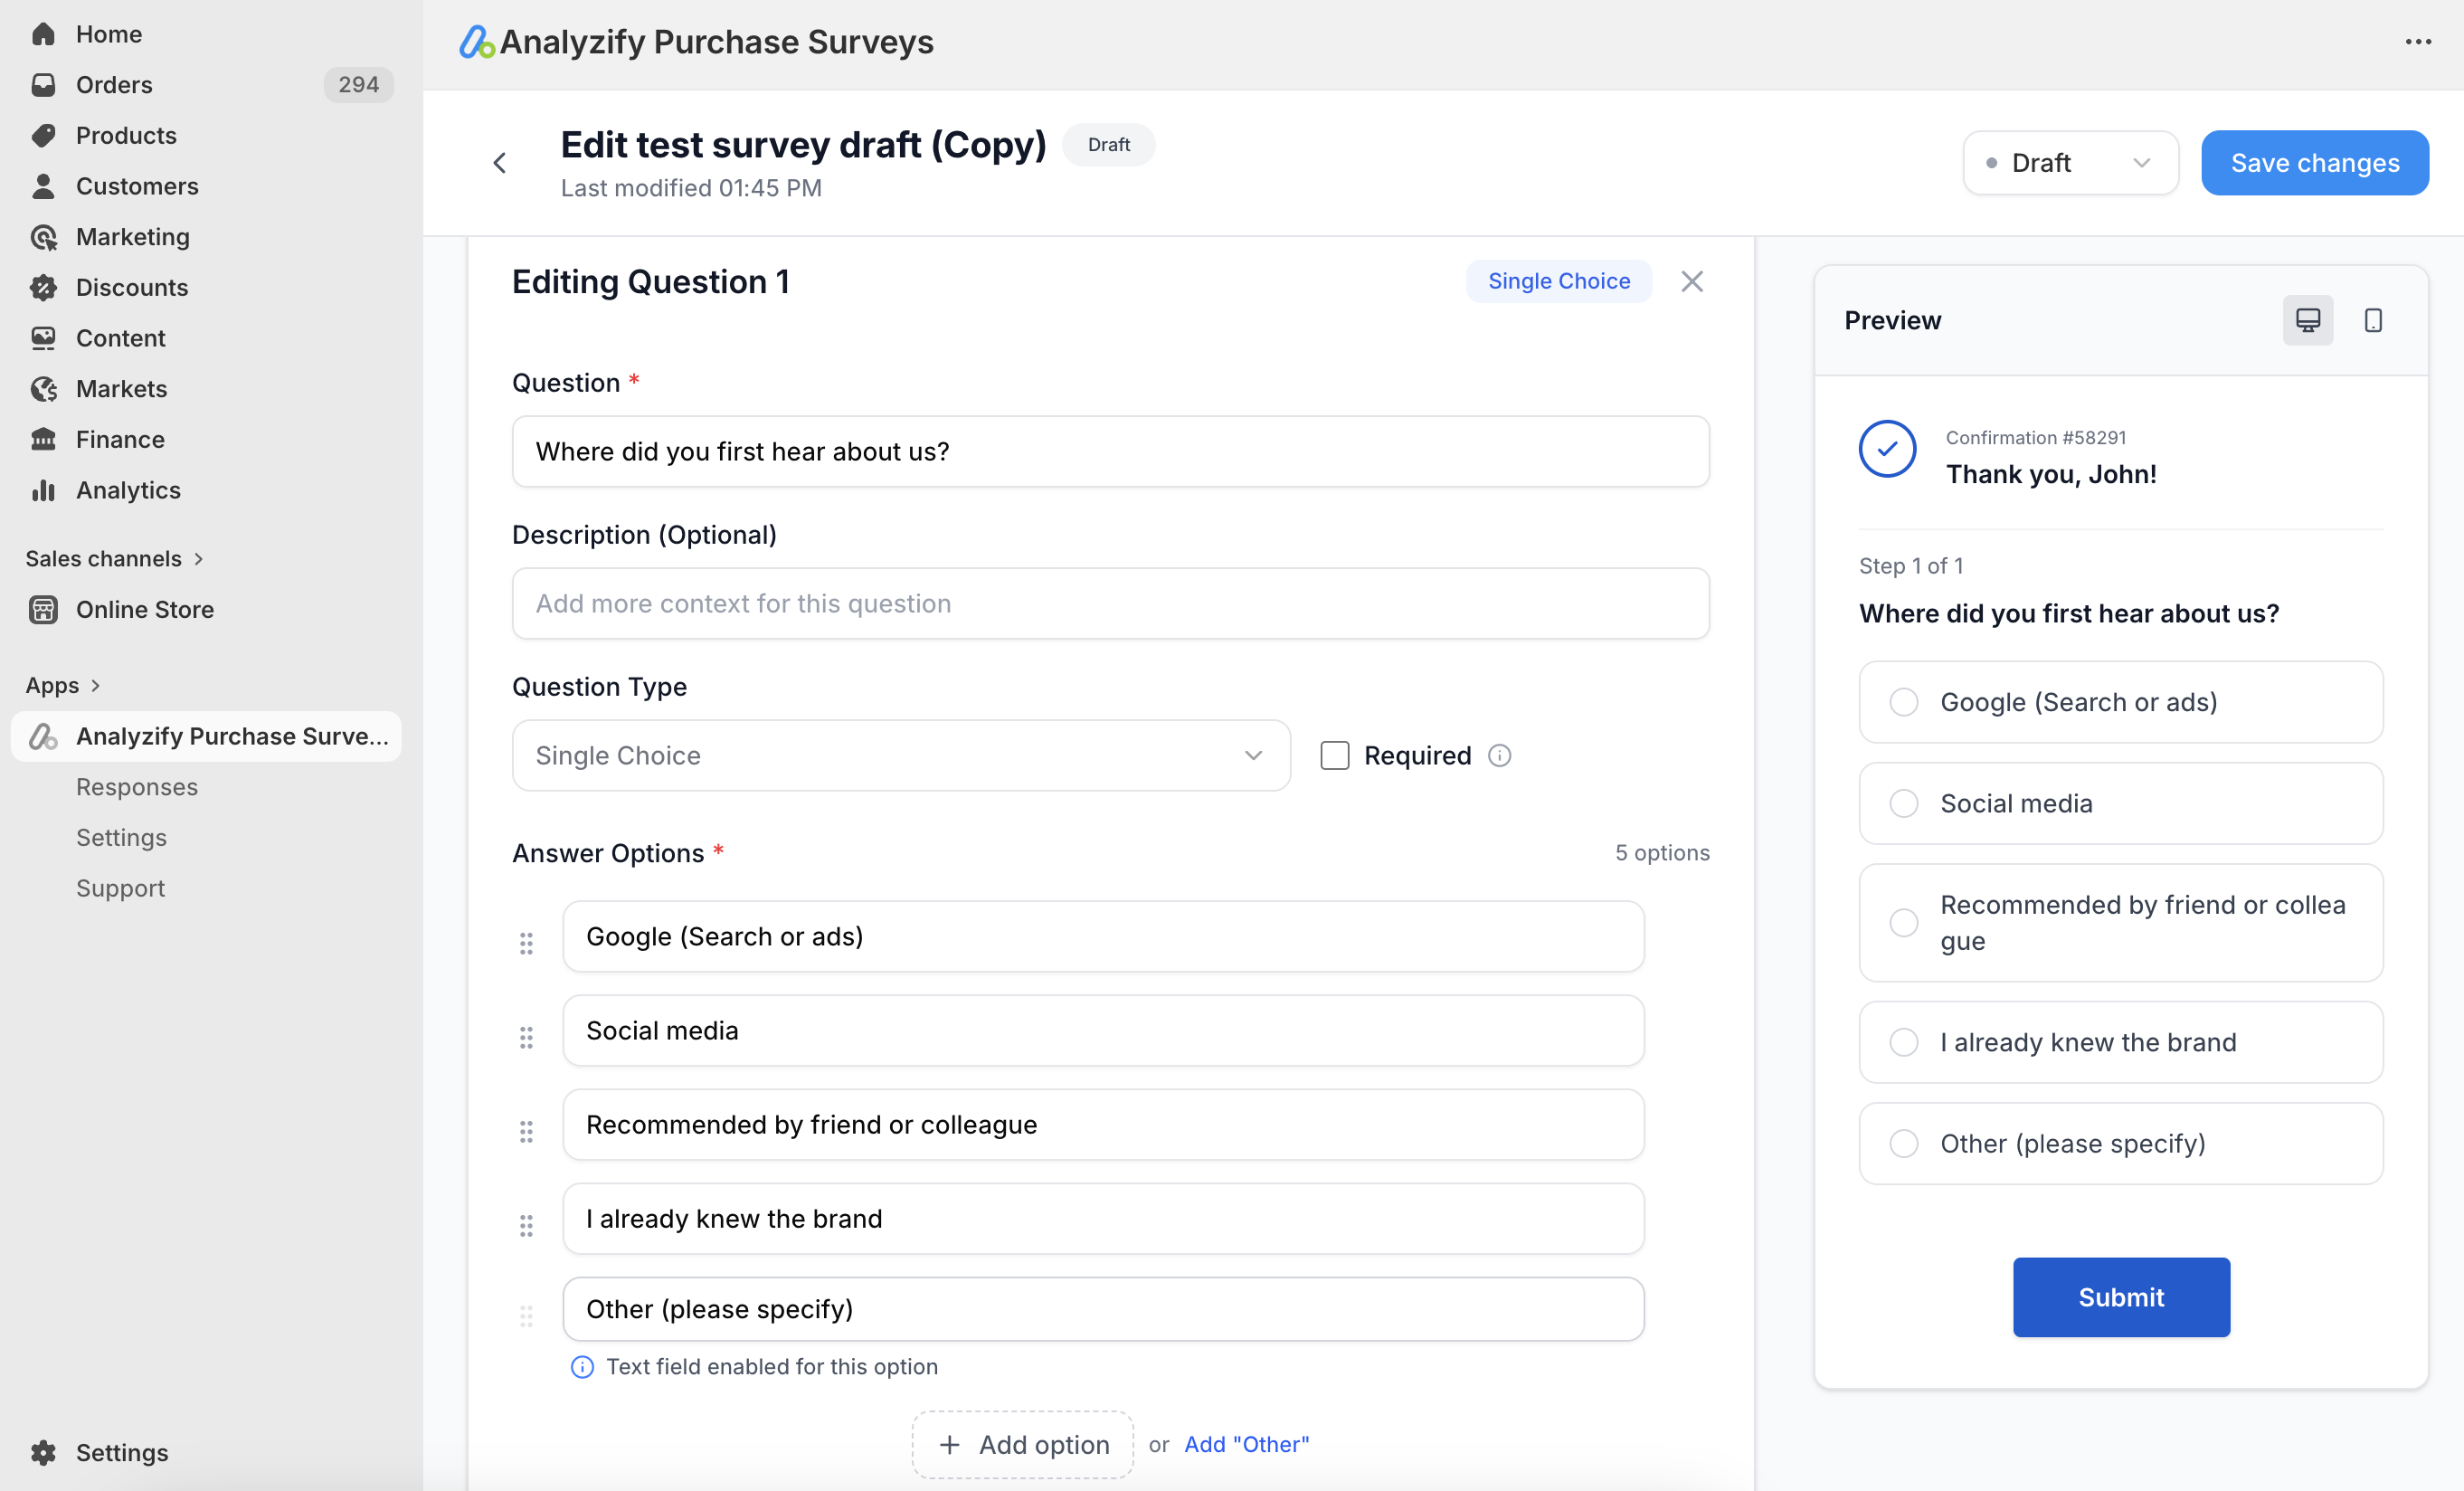Select Google (Search or ads) in preview
The image size is (2464, 1491).
[x=1905, y=701]
